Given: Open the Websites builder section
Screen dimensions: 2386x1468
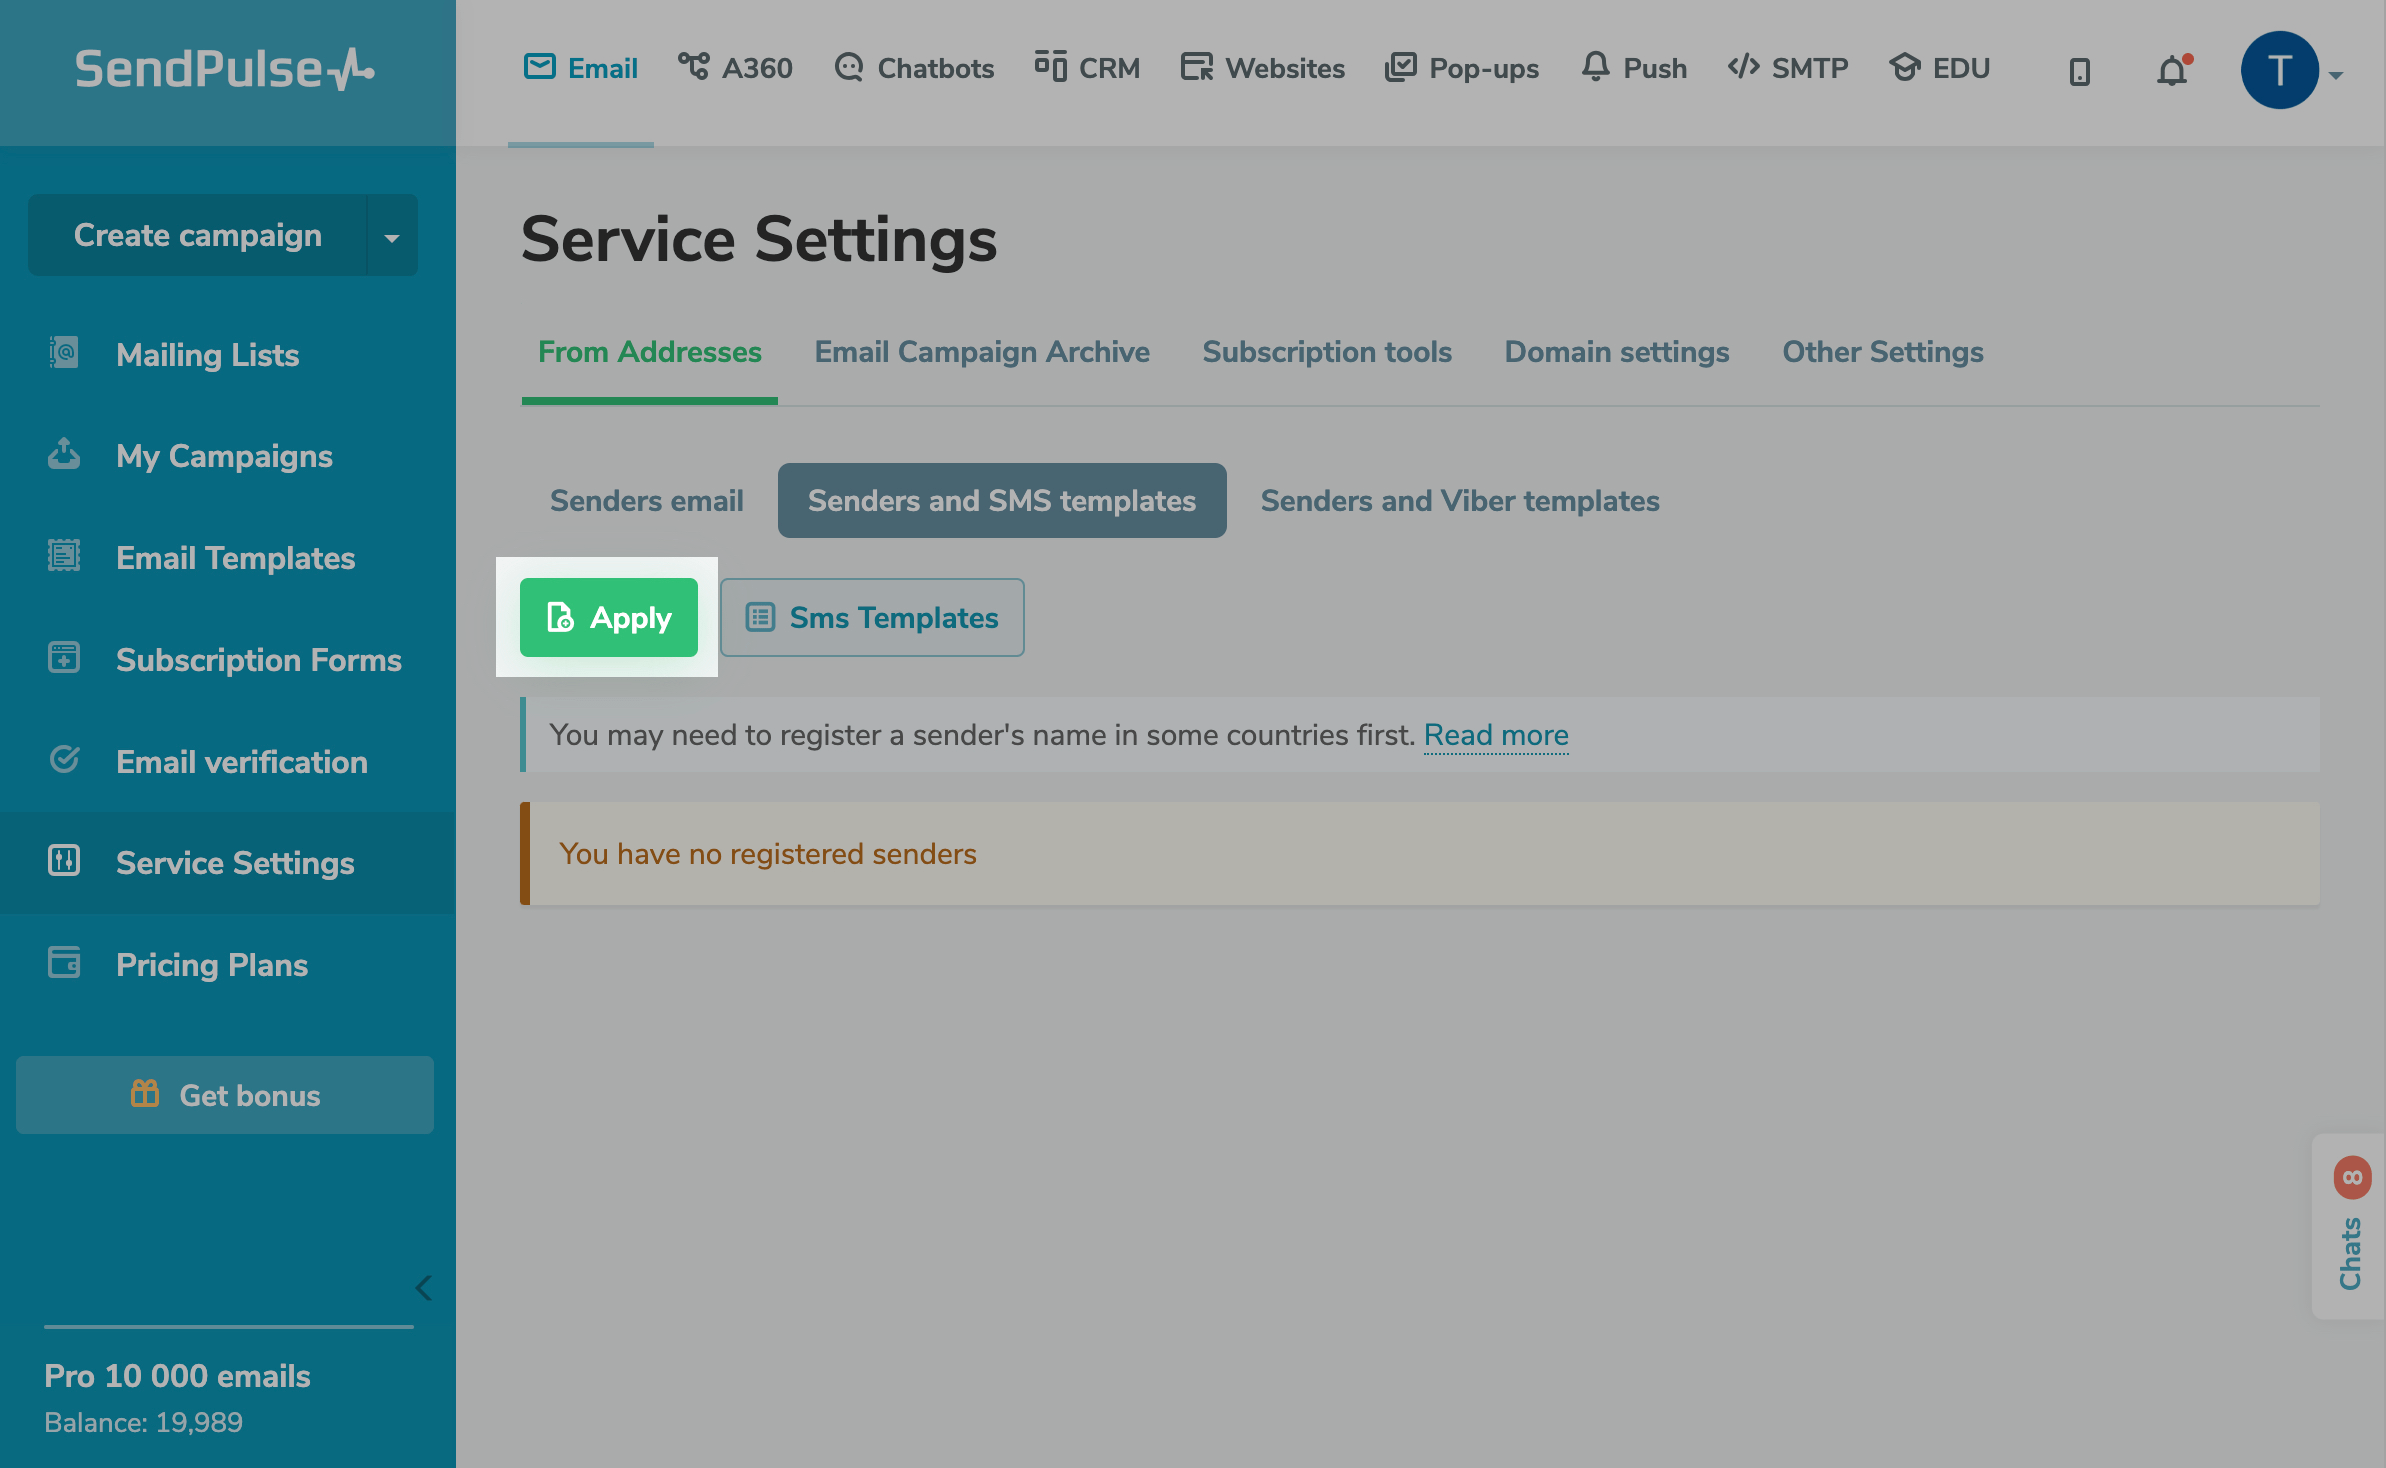Looking at the screenshot, I should pos(1262,68).
